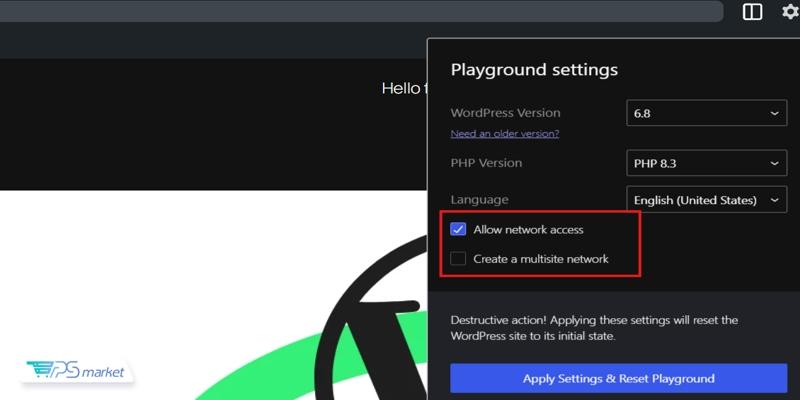
Task: Click the chevron arrow beside PHP 8.3
Action: [x=774, y=163]
